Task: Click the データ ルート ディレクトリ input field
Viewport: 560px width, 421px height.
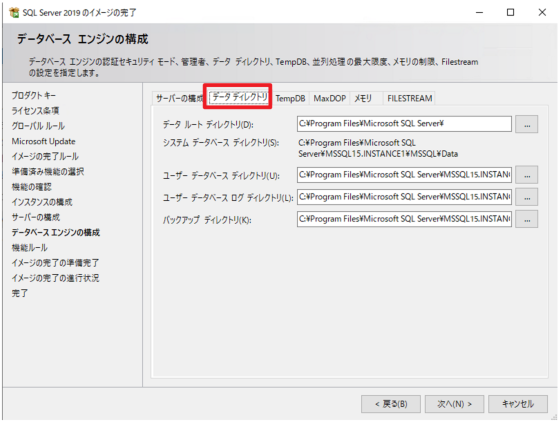Action: click(404, 124)
